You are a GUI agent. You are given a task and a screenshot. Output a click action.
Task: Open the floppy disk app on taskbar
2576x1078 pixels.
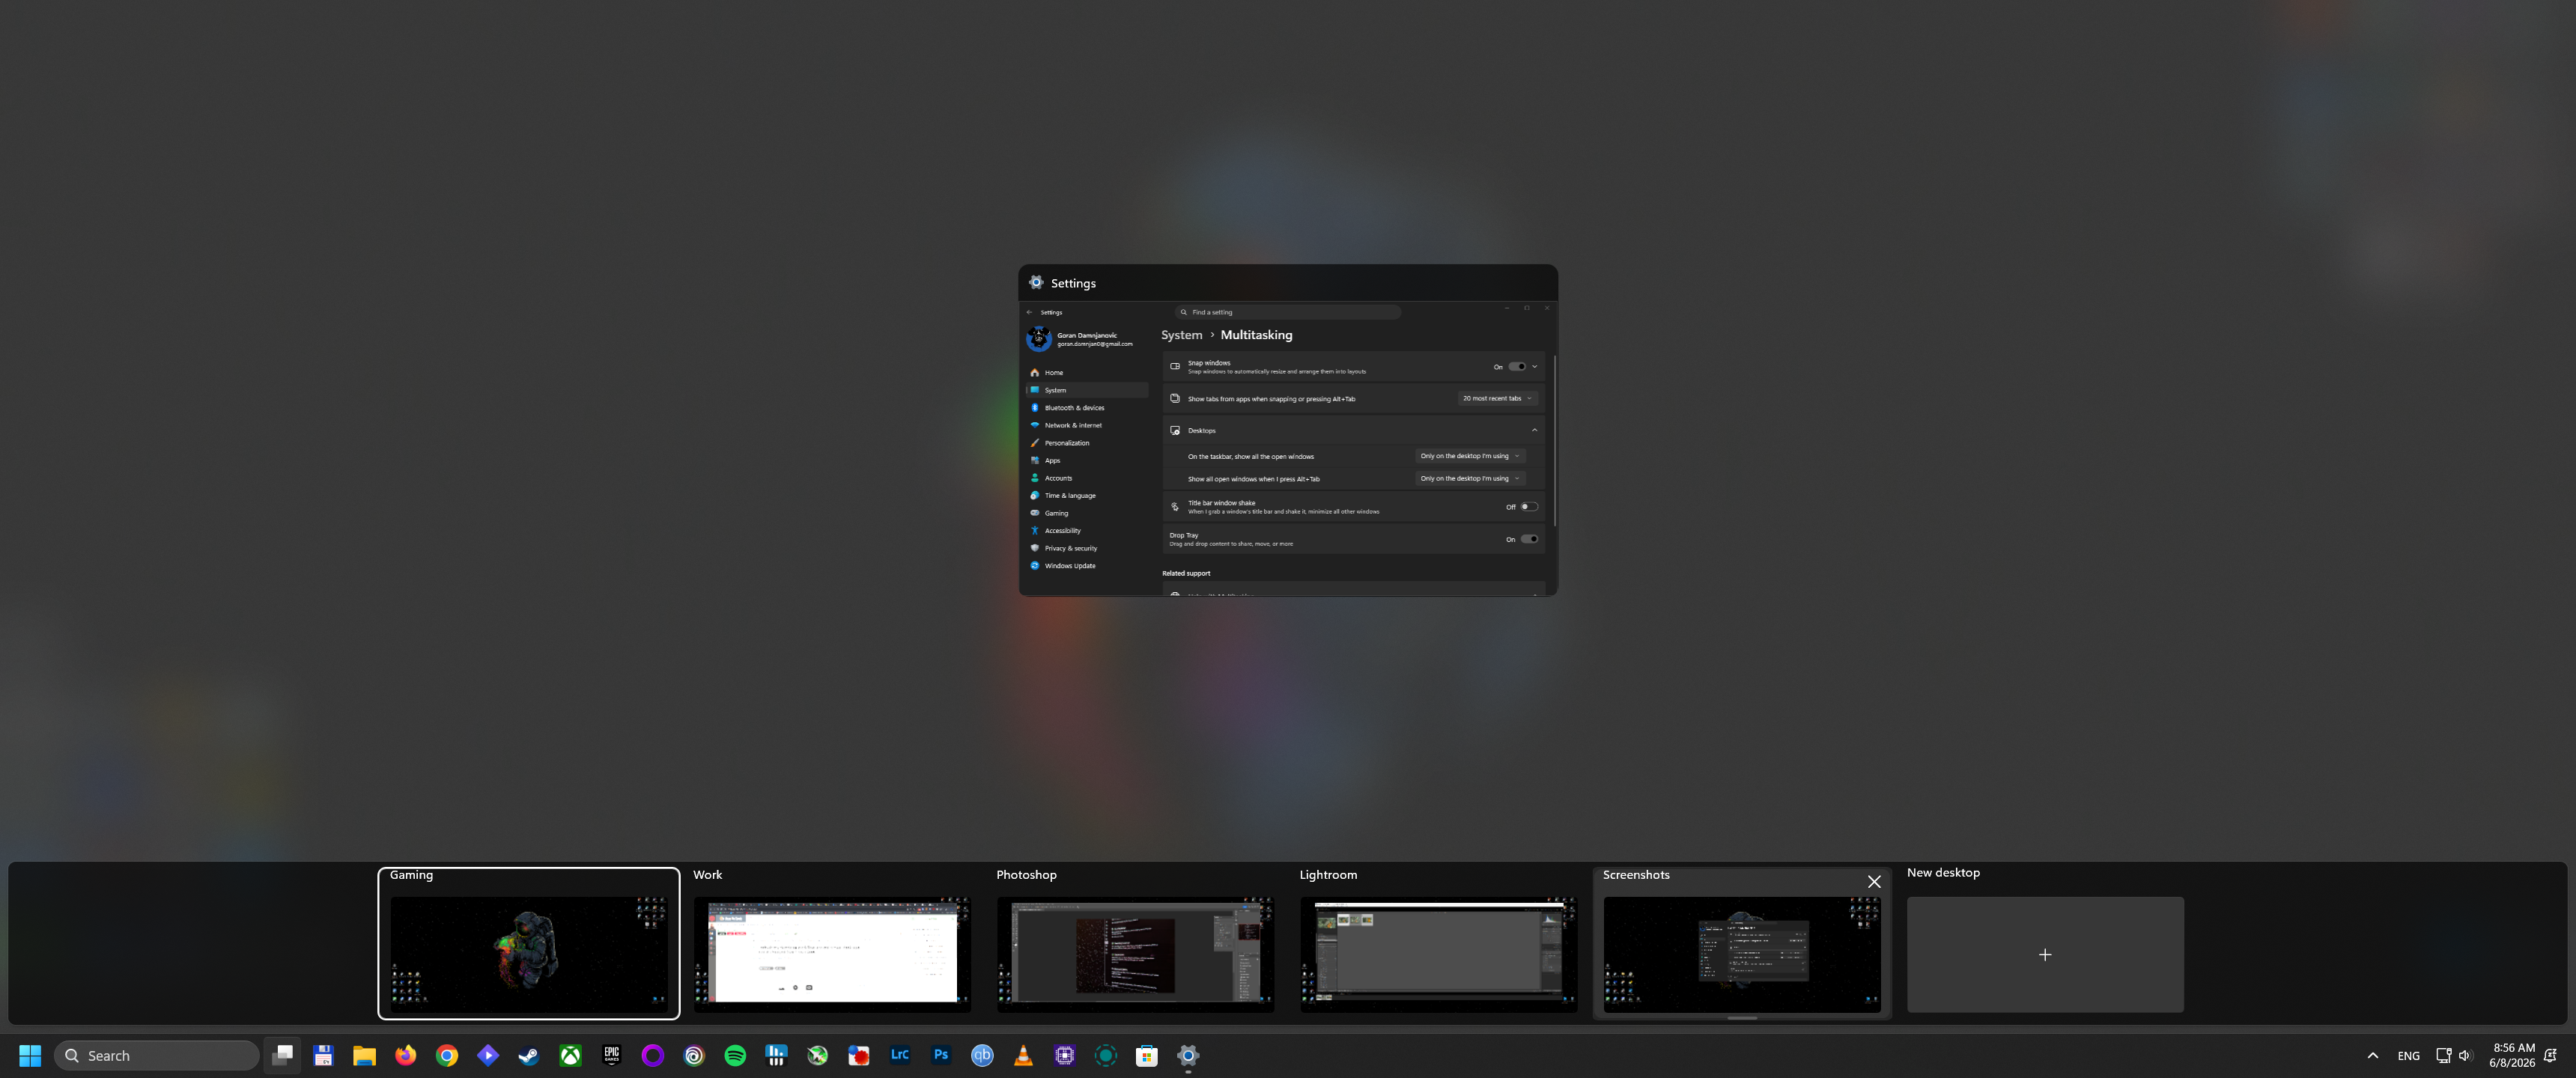323,1055
